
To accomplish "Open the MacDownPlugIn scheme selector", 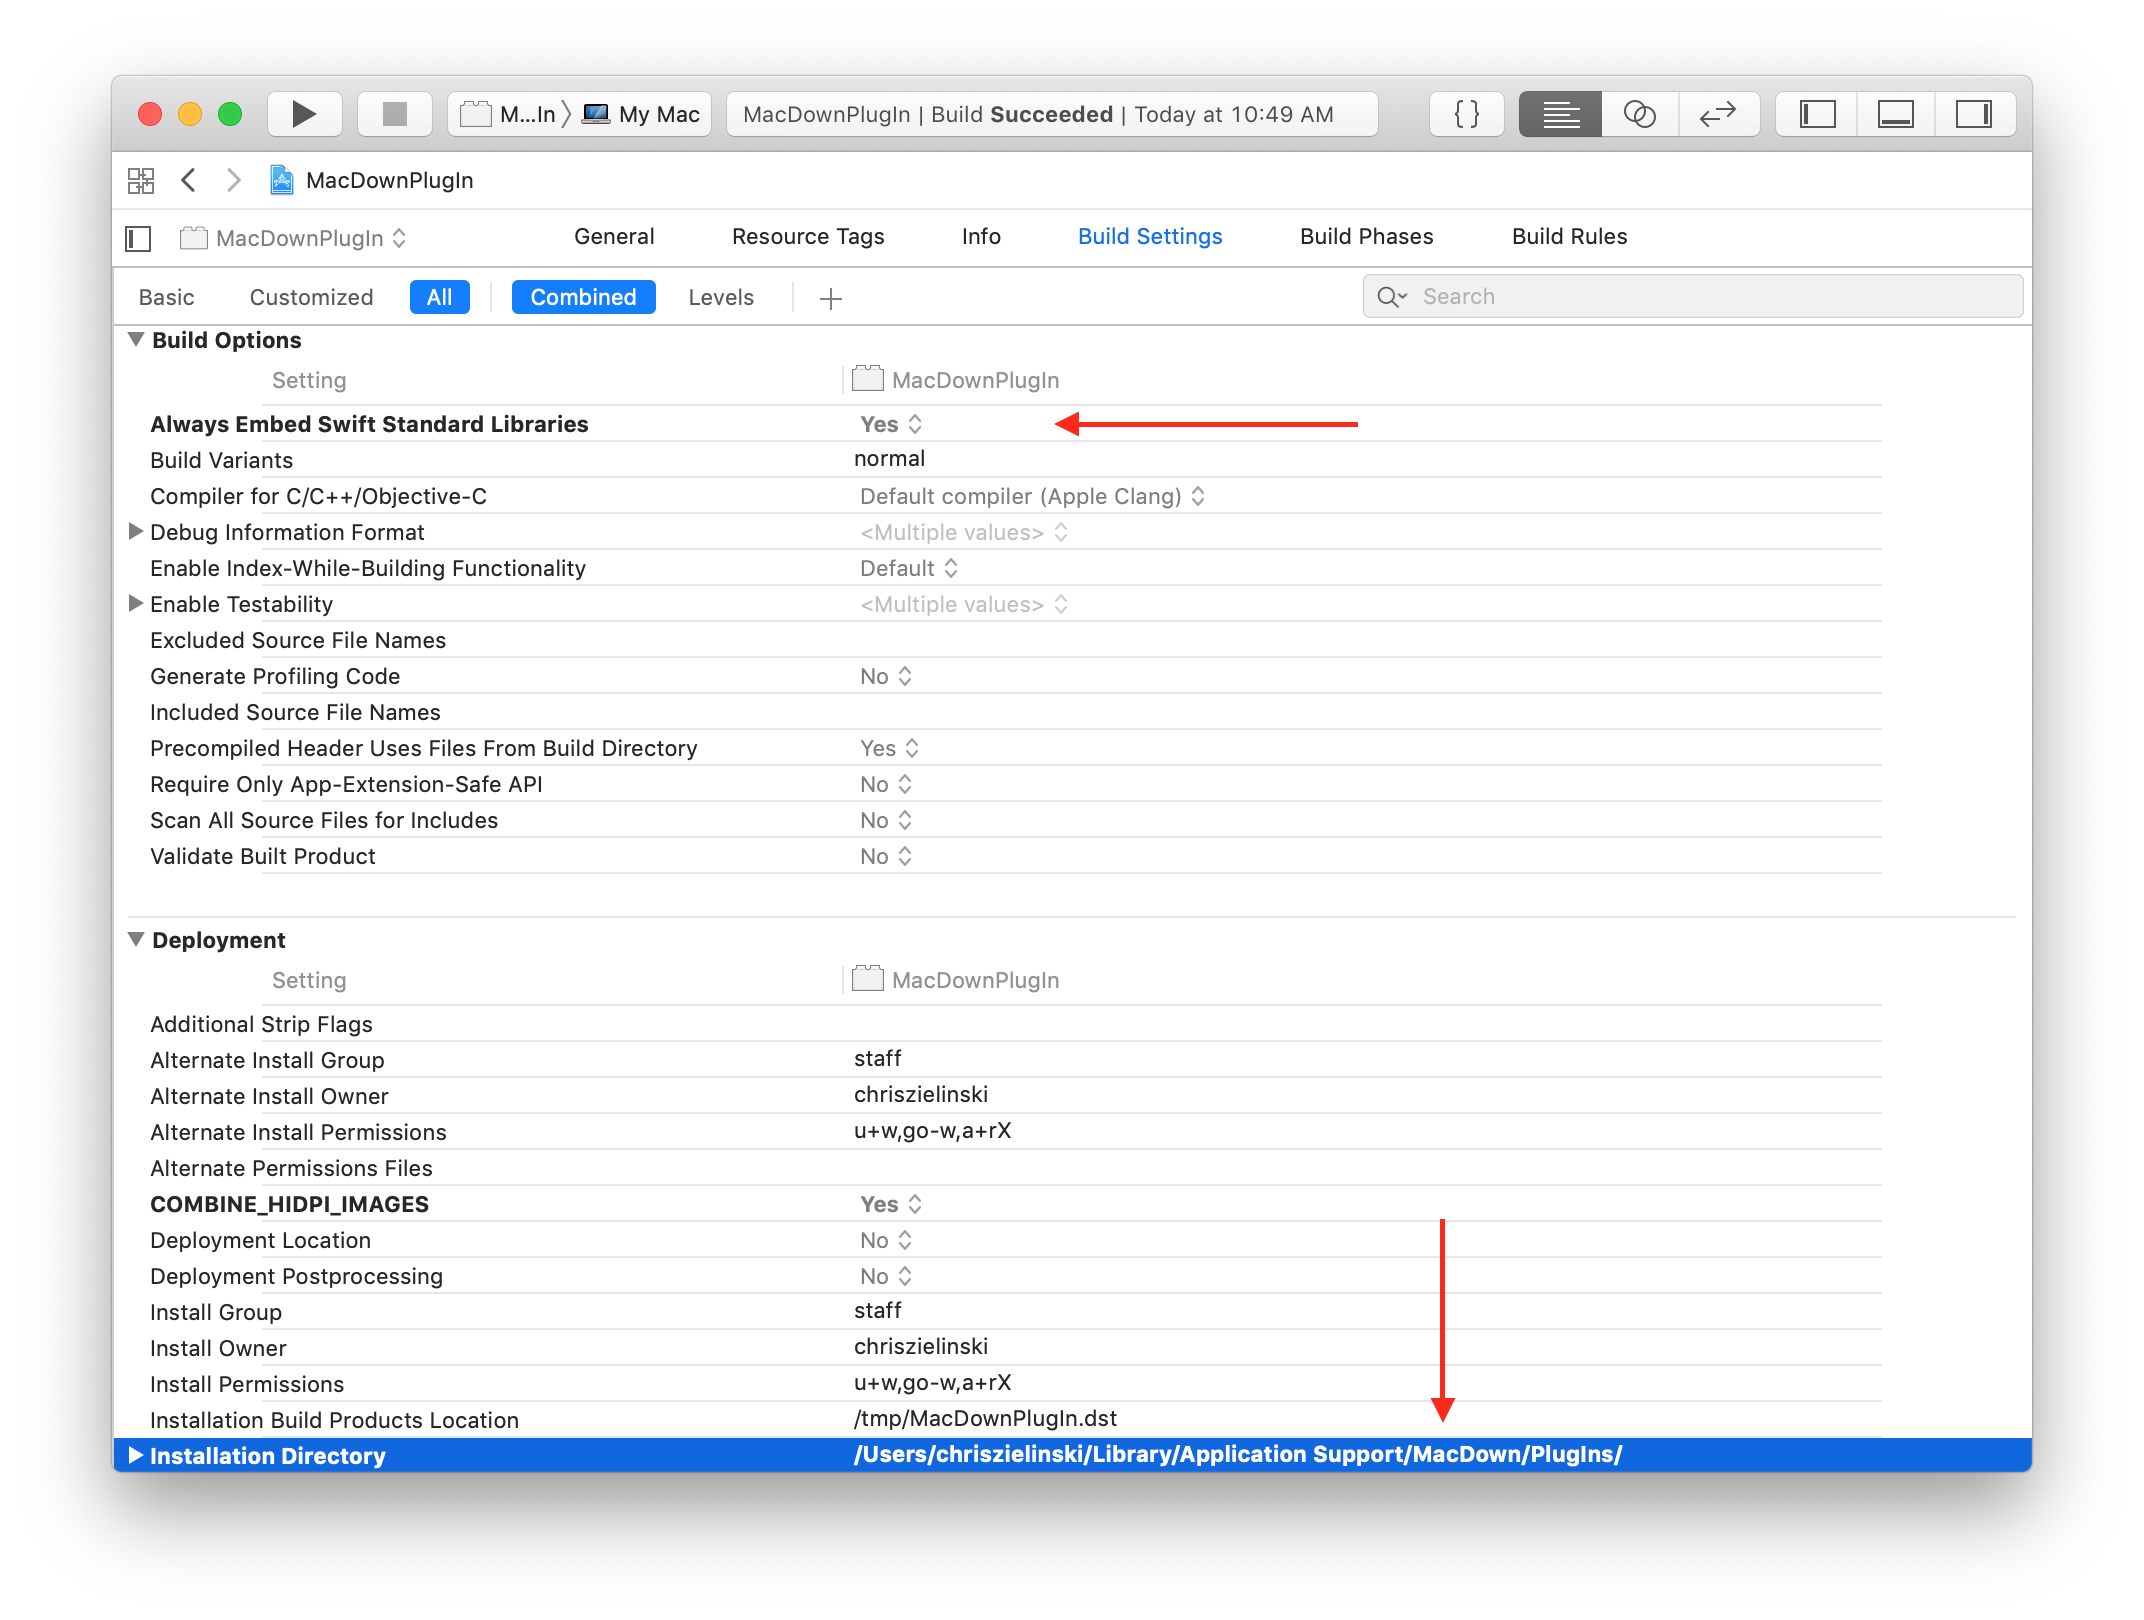I will click(x=510, y=114).
